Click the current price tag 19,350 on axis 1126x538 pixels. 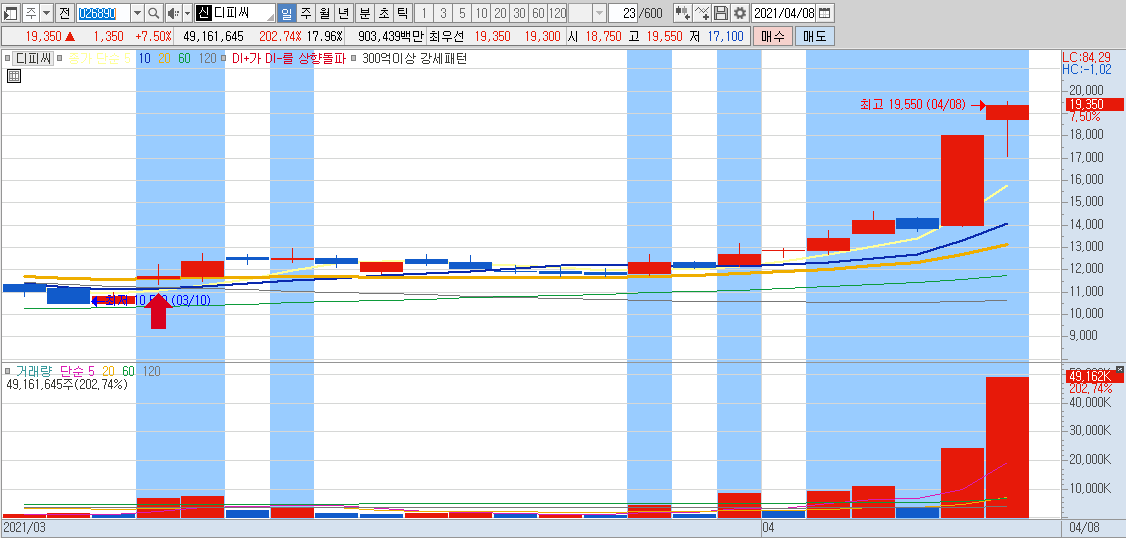coord(1096,105)
